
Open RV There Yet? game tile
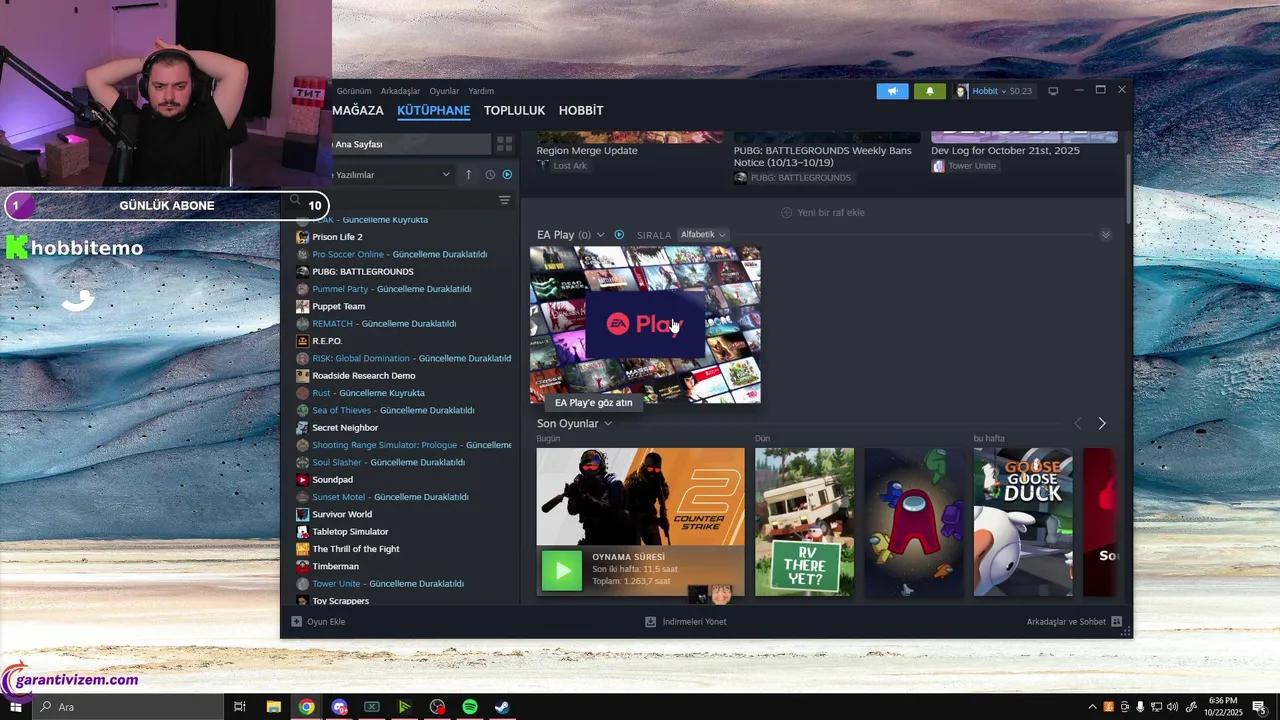(x=804, y=522)
